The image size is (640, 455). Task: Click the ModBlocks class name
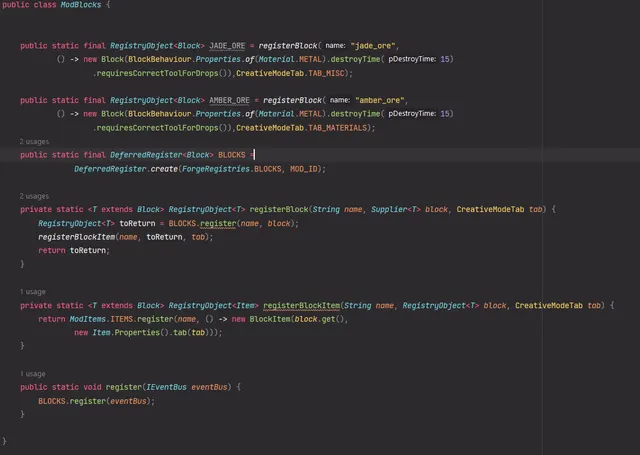(x=81, y=5)
